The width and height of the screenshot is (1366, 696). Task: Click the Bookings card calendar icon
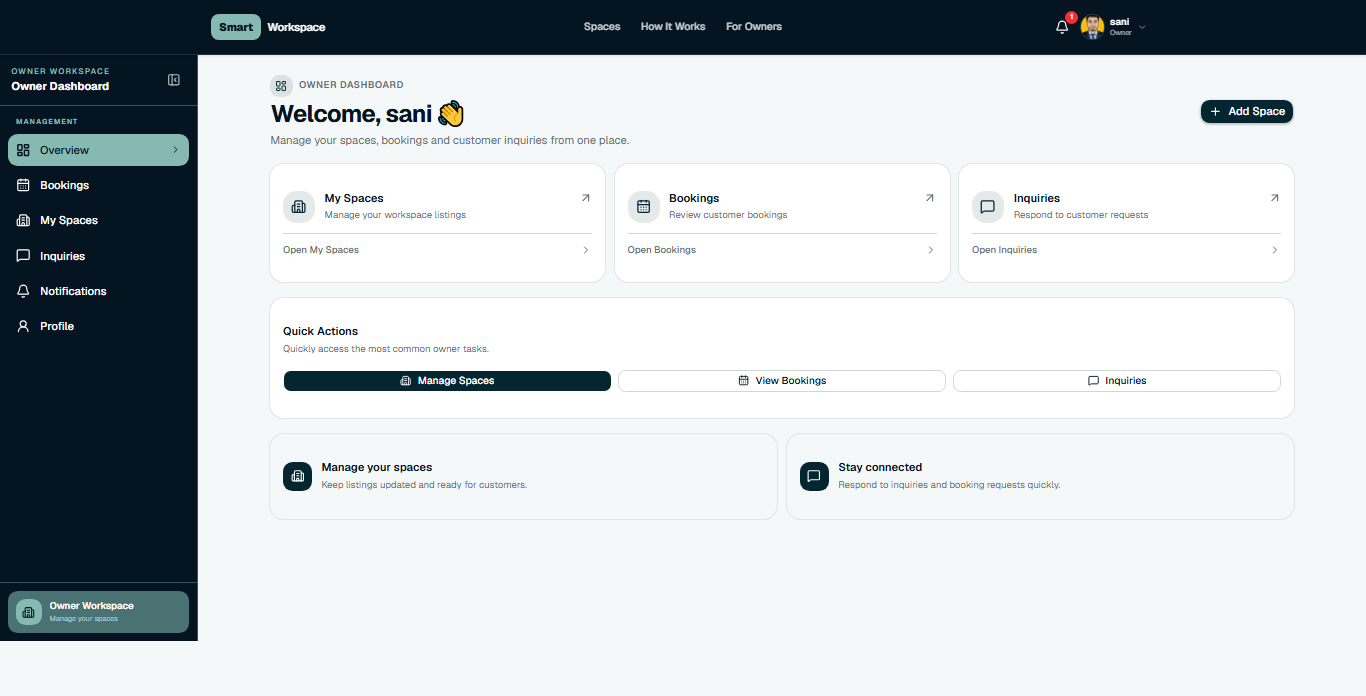(x=643, y=207)
